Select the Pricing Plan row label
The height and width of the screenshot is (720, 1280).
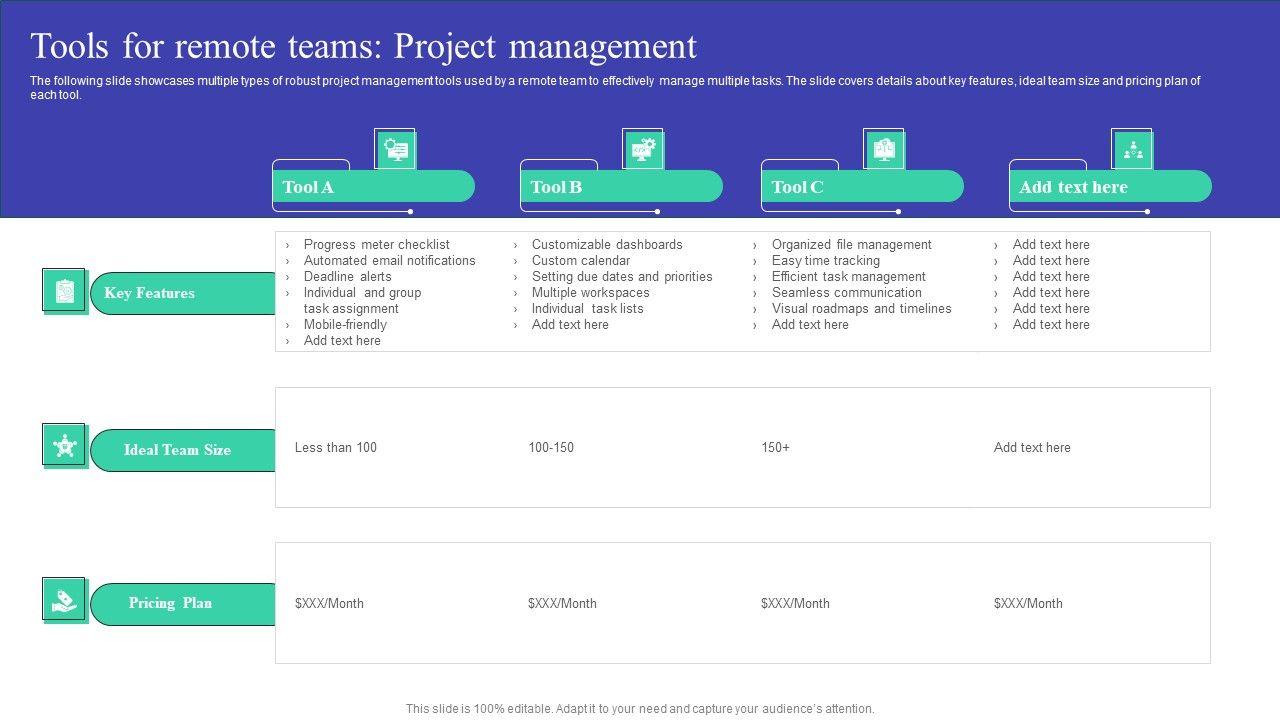170,603
